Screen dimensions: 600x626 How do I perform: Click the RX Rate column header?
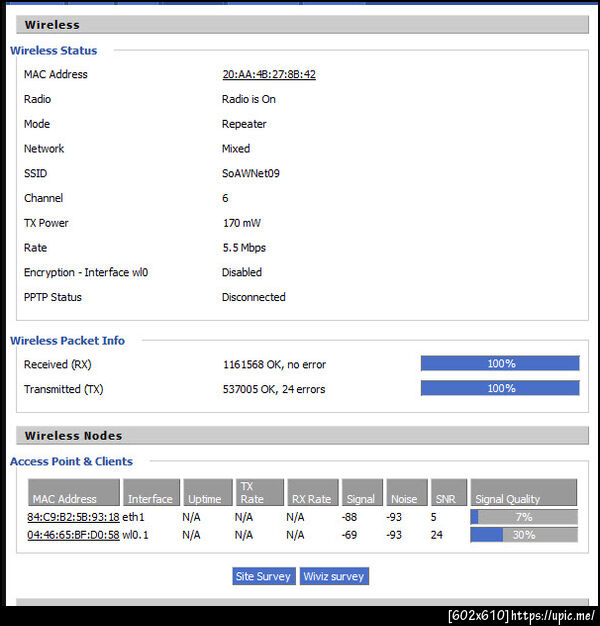point(313,493)
